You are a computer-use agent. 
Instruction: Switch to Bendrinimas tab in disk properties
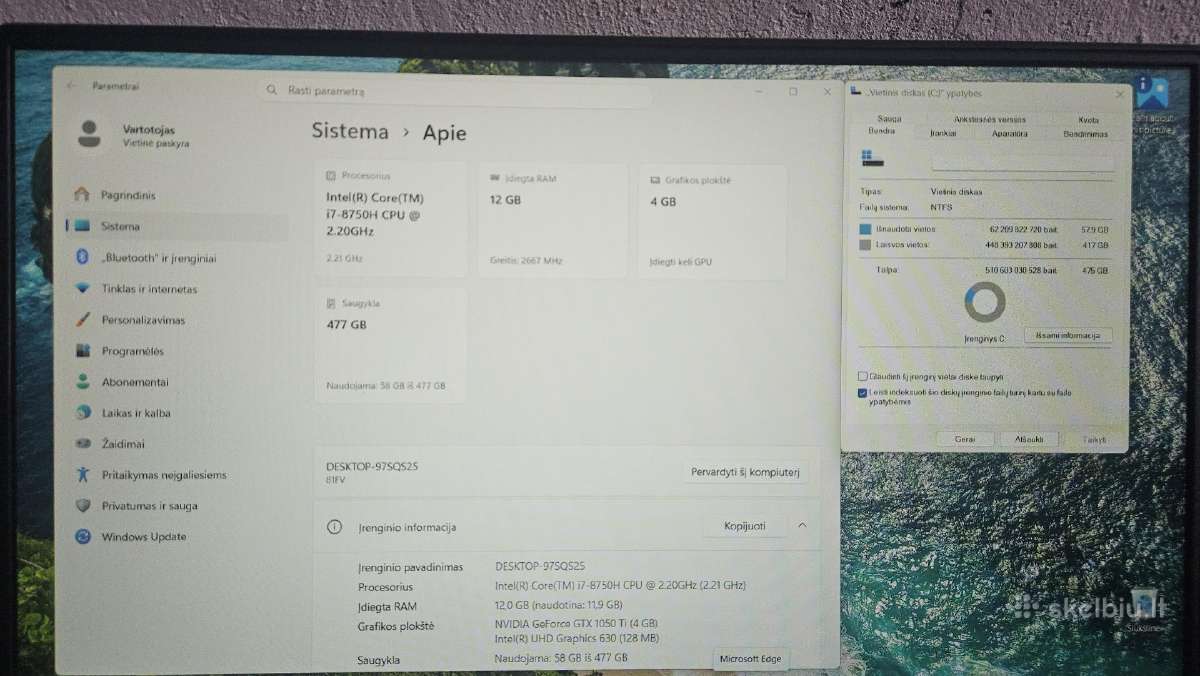tap(1085, 134)
